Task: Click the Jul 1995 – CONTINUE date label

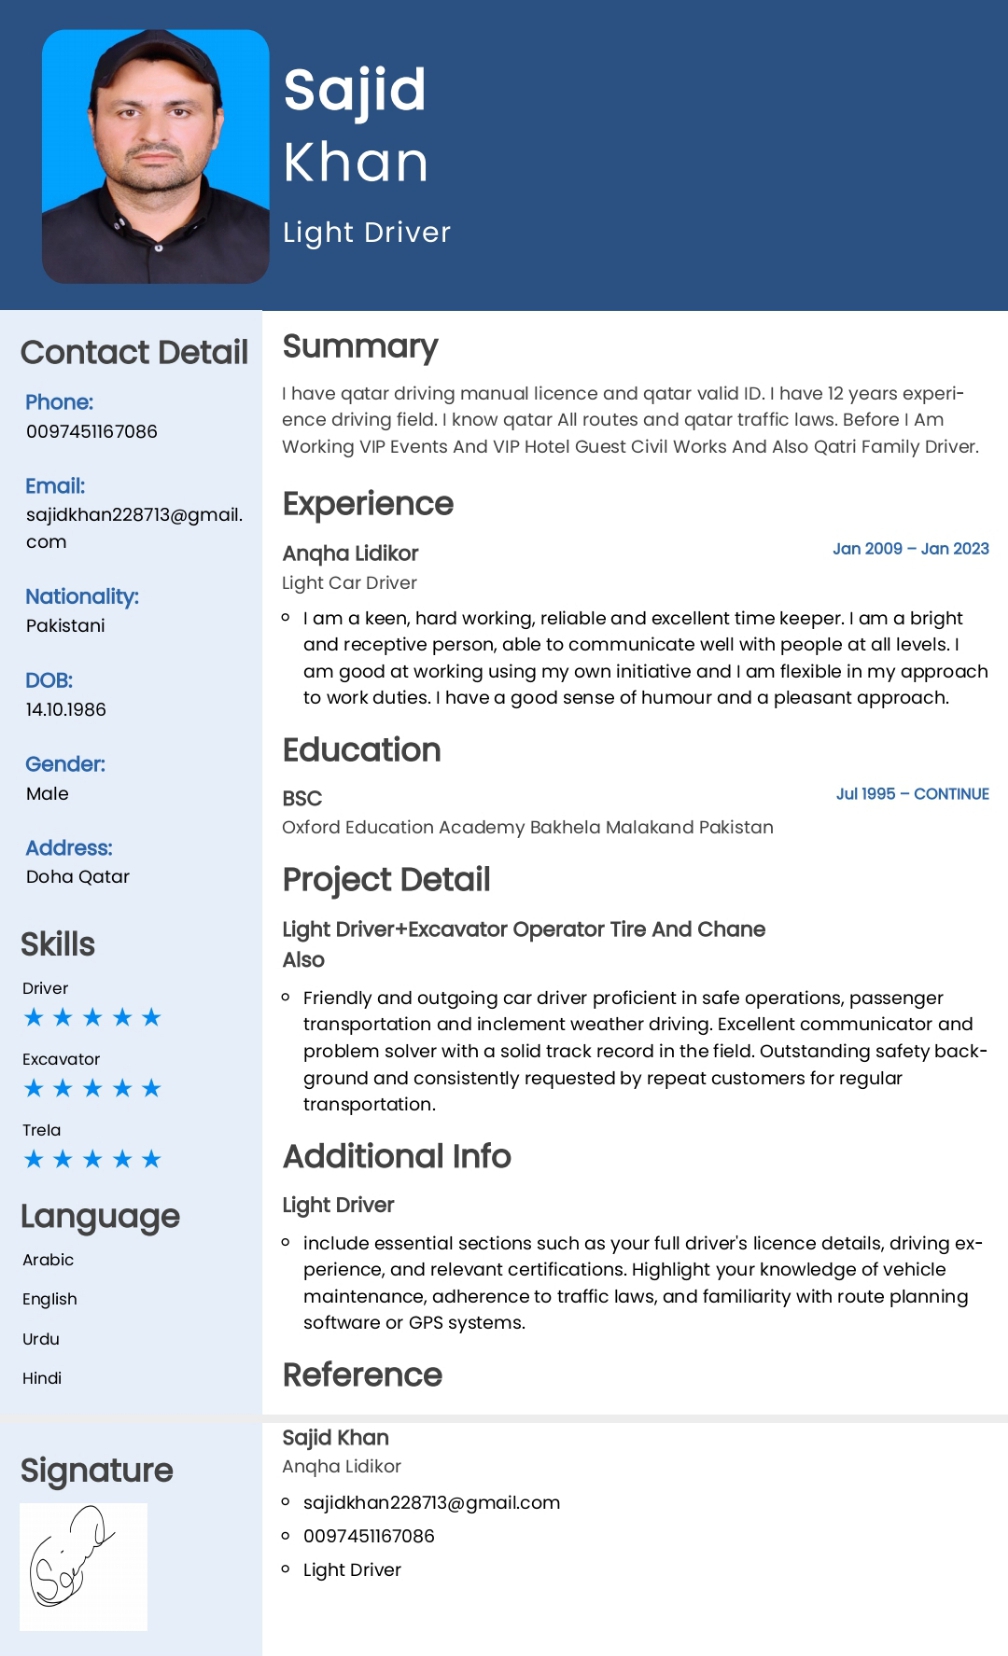Action: click(x=913, y=793)
